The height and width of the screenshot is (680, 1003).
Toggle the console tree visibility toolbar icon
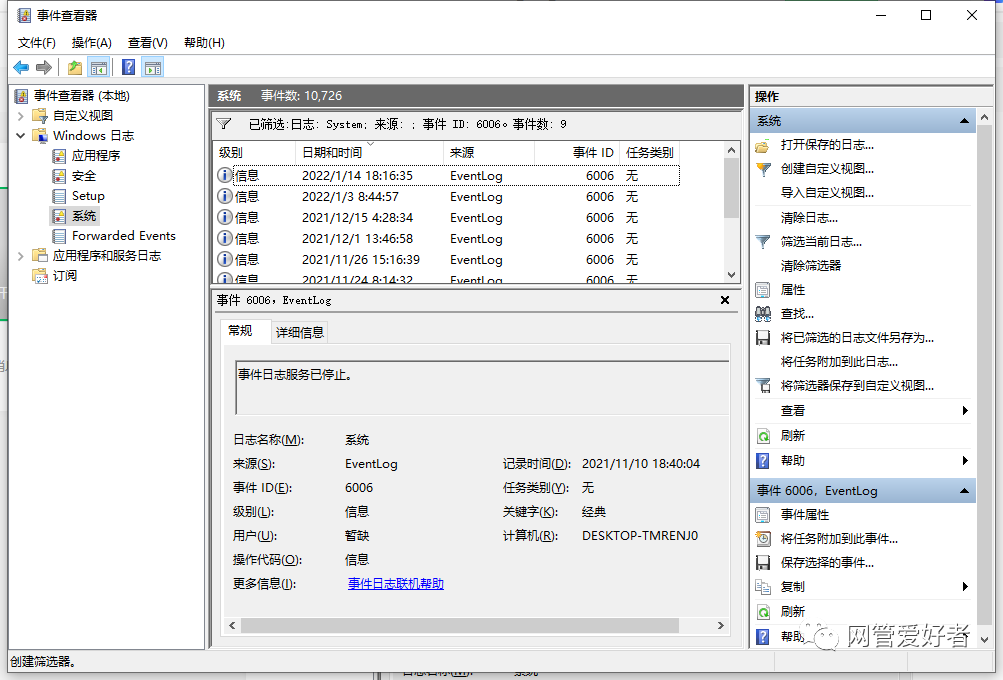(x=100, y=67)
